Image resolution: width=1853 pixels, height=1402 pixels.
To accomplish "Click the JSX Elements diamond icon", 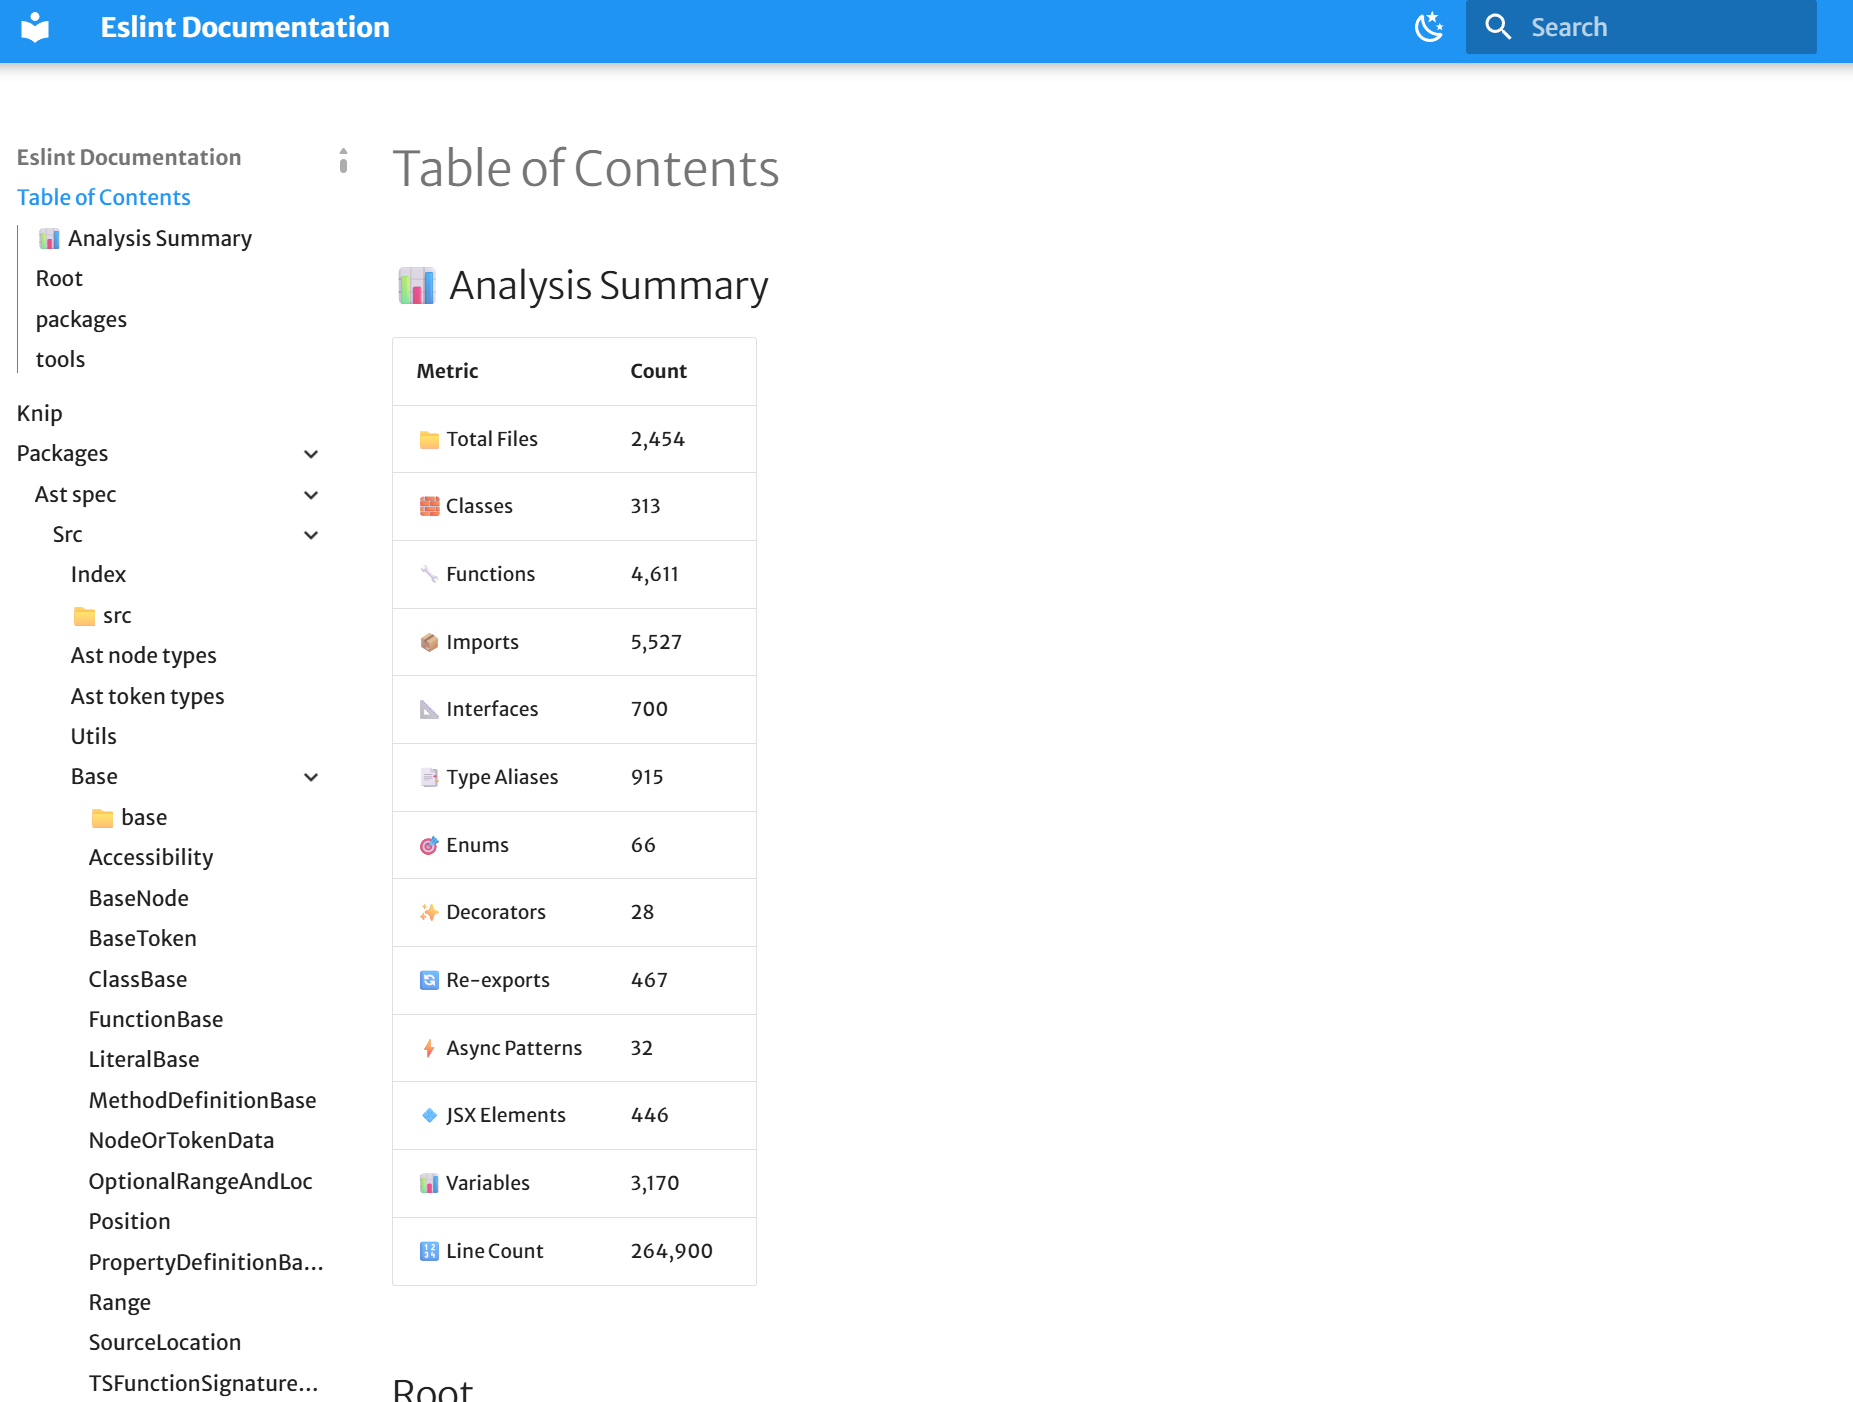I will (429, 1116).
